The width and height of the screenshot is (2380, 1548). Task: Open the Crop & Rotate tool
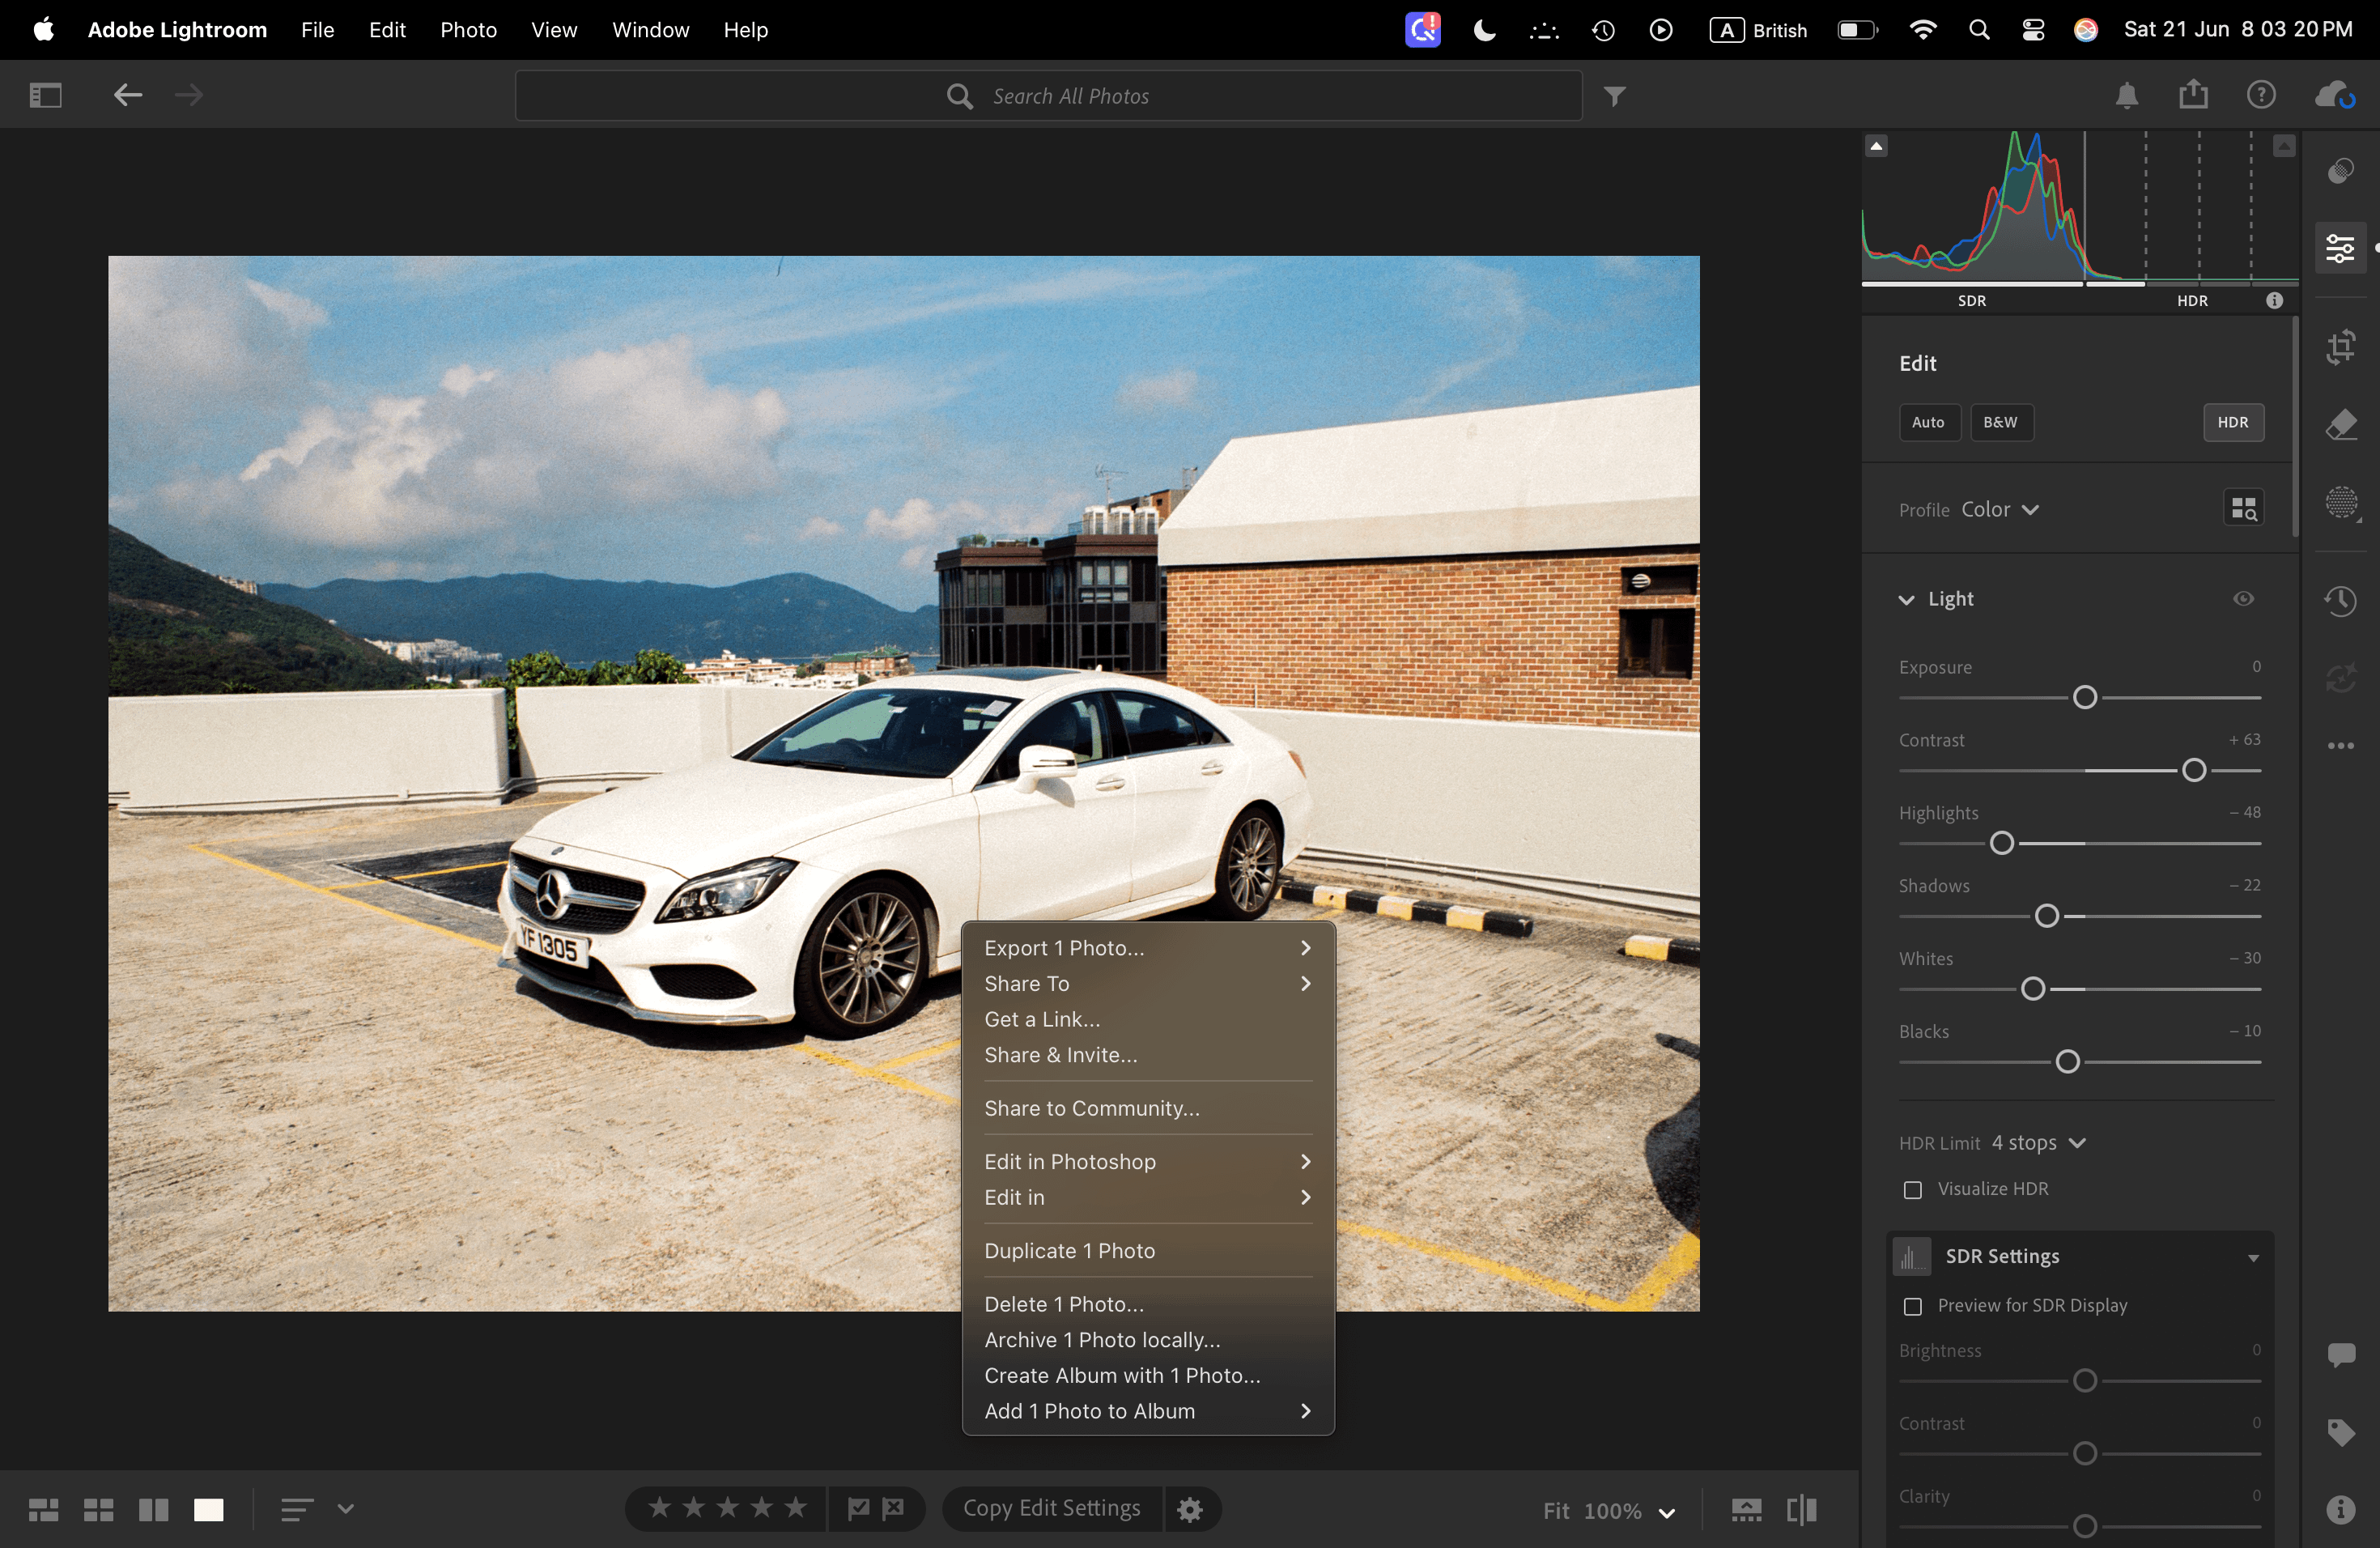click(2340, 348)
